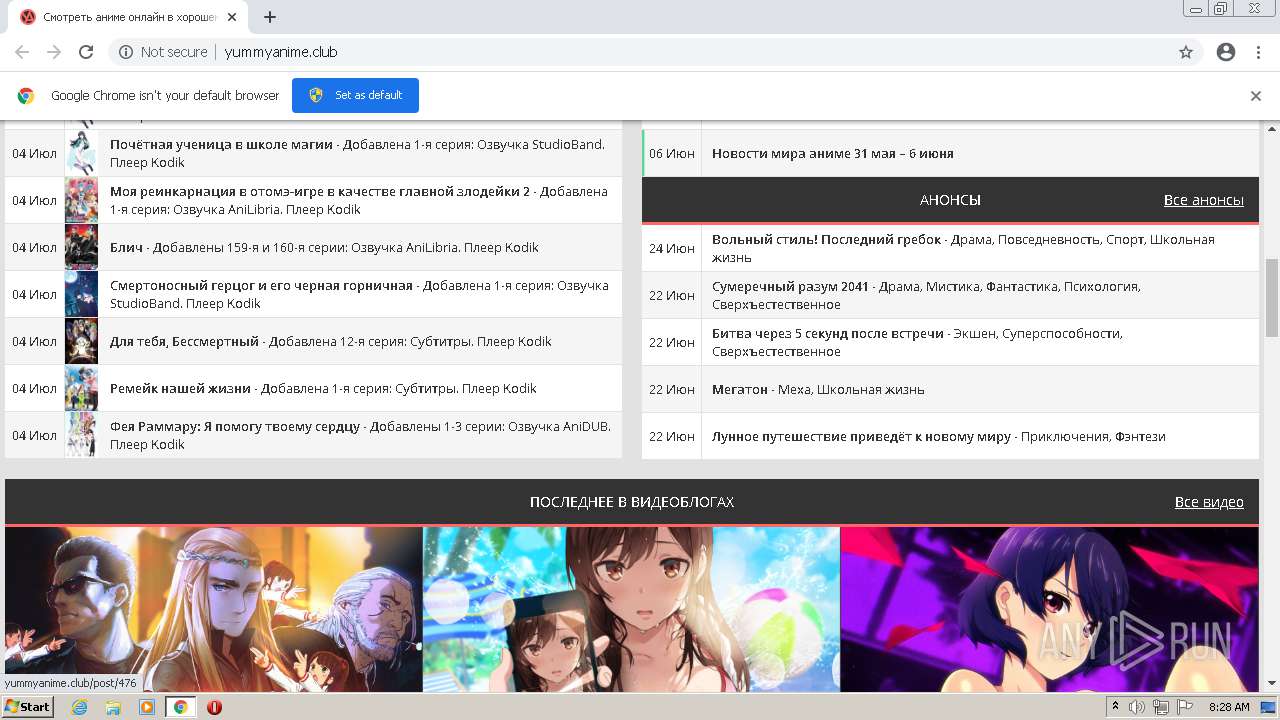The width and height of the screenshot is (1280, 720).
Task: Click thumbnail of Фея Раммару row
Action: [81, 435]
